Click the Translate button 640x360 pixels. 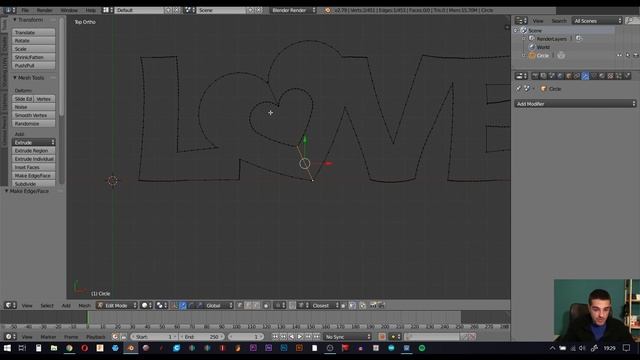point(33,32)
